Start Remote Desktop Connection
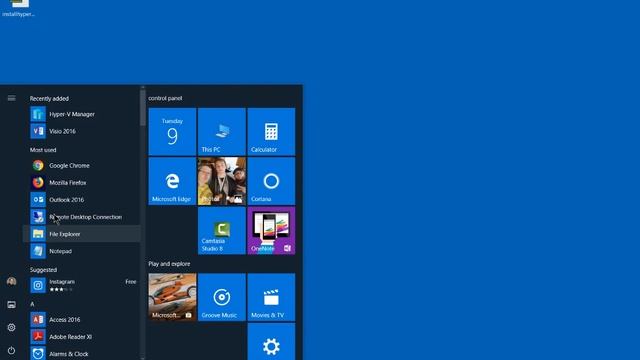 82,217
